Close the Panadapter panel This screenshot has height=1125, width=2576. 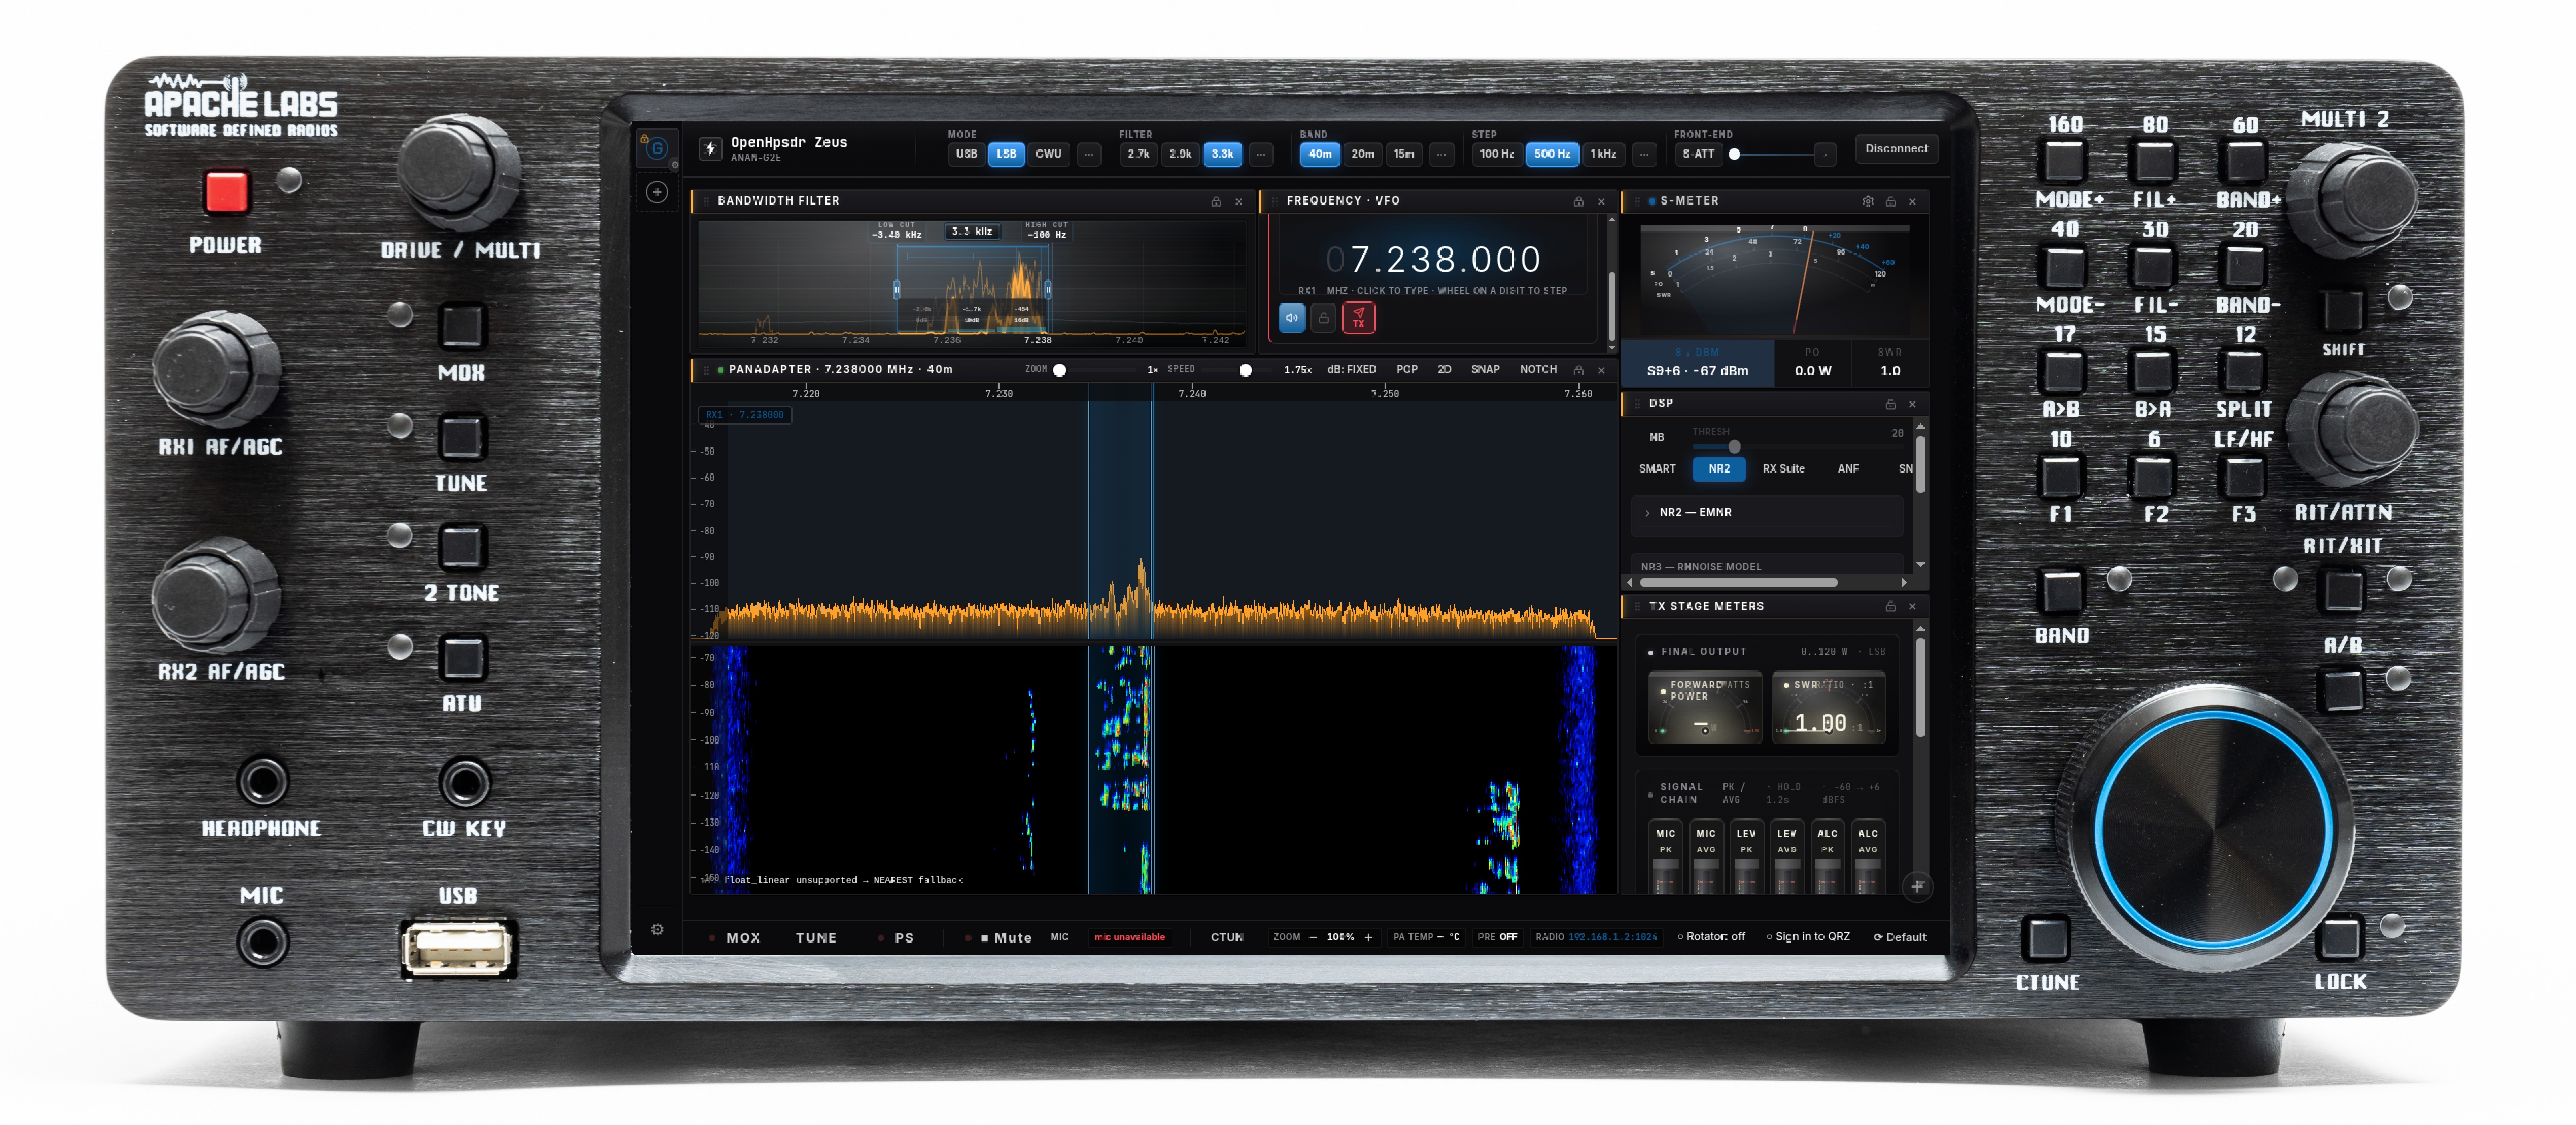[x=1601, y=371]
